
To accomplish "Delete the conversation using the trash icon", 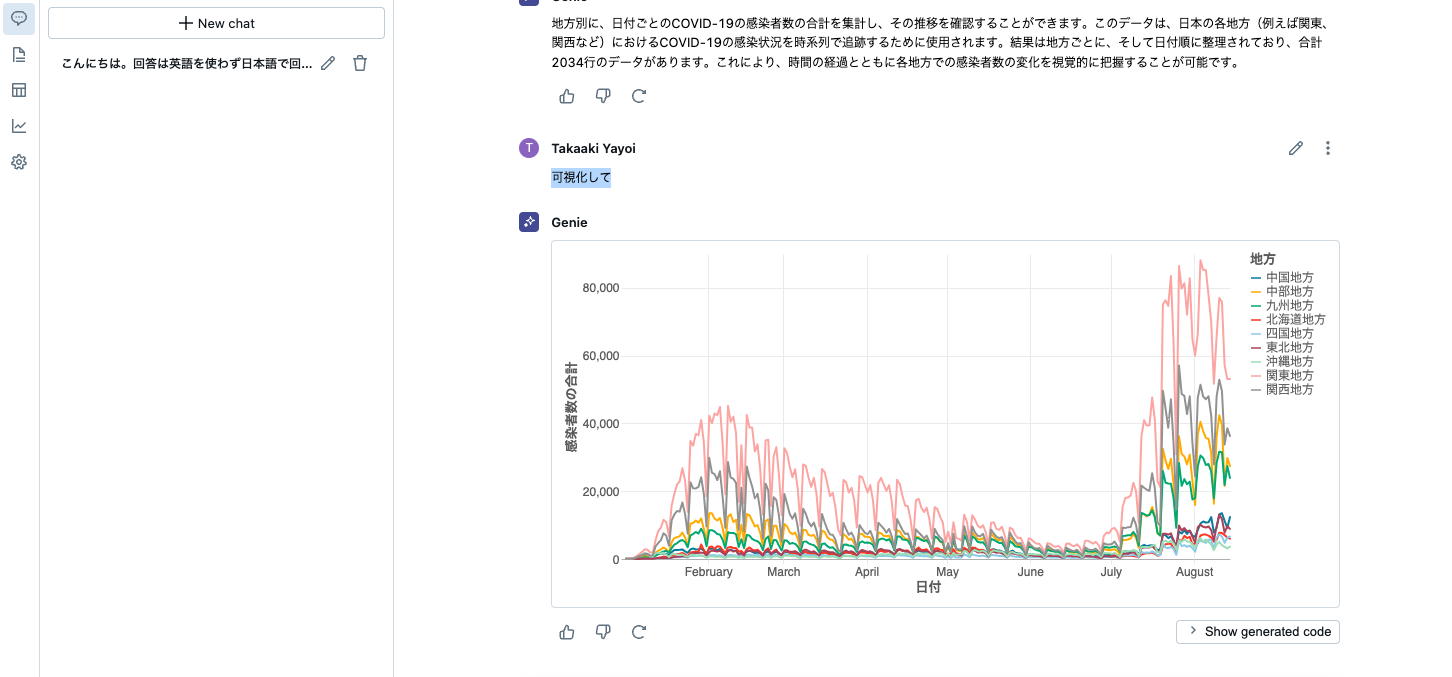I will click(x=359, y=62).
